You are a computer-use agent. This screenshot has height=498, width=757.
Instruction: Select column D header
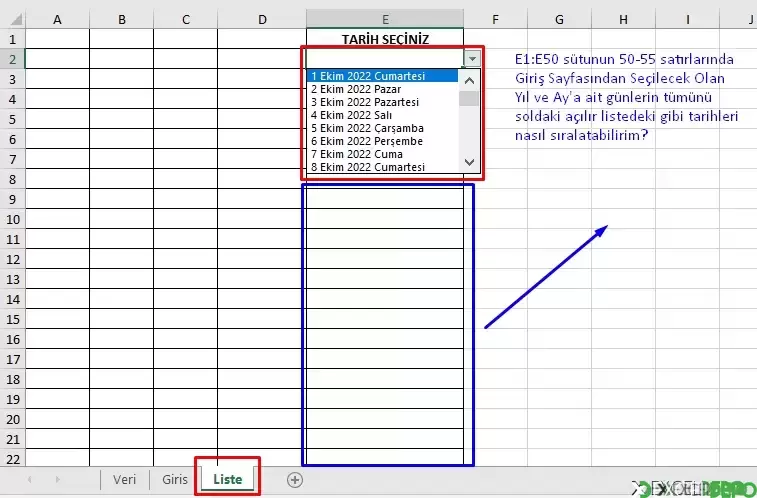[x=262, y=19]
